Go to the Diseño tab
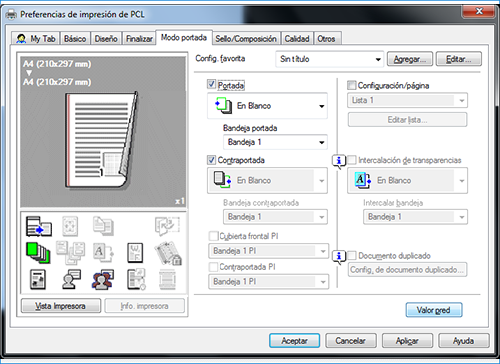500x364 pixels. (x=106, y=39)
